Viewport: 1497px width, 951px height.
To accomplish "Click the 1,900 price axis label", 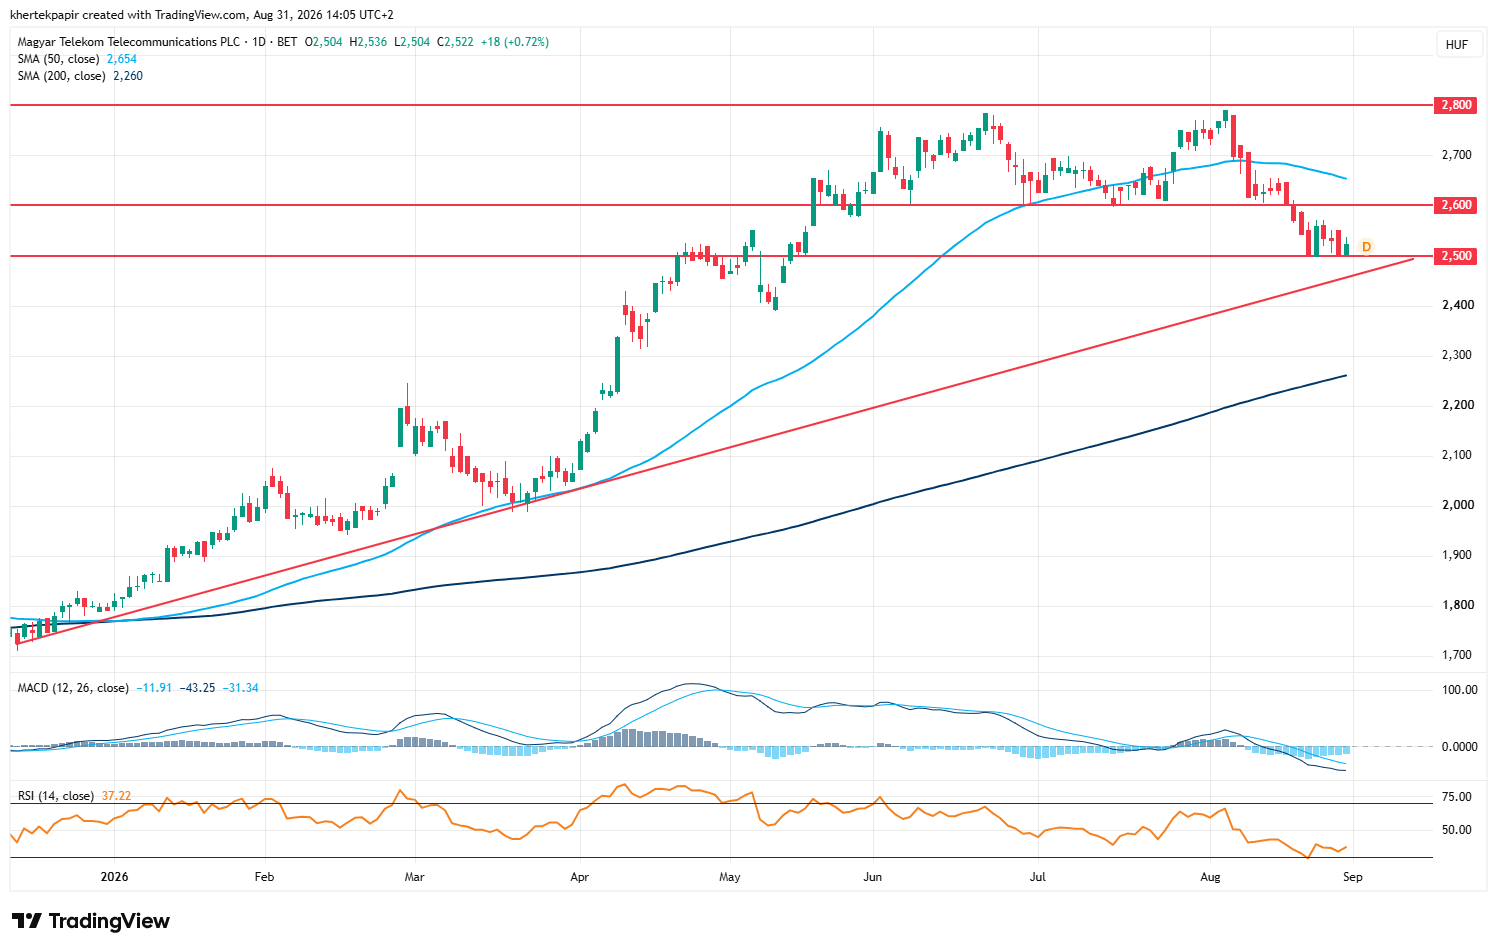I will tap(1457, 555).
